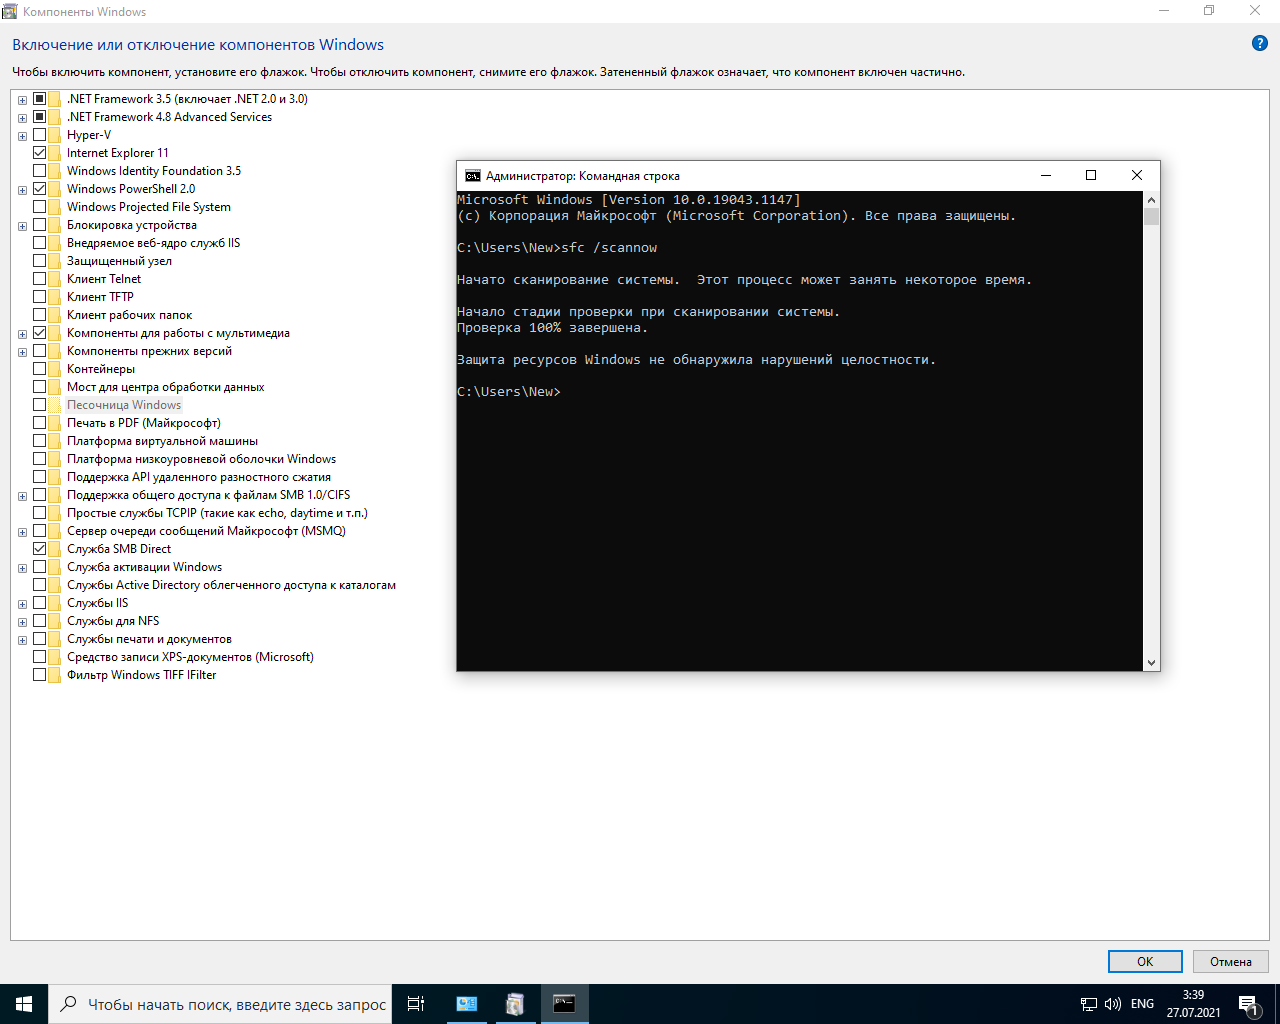Click the Cancel button
The width and height of the screenshot is (1280, 1024).
pyautogui.click(x=1230, y=961)
